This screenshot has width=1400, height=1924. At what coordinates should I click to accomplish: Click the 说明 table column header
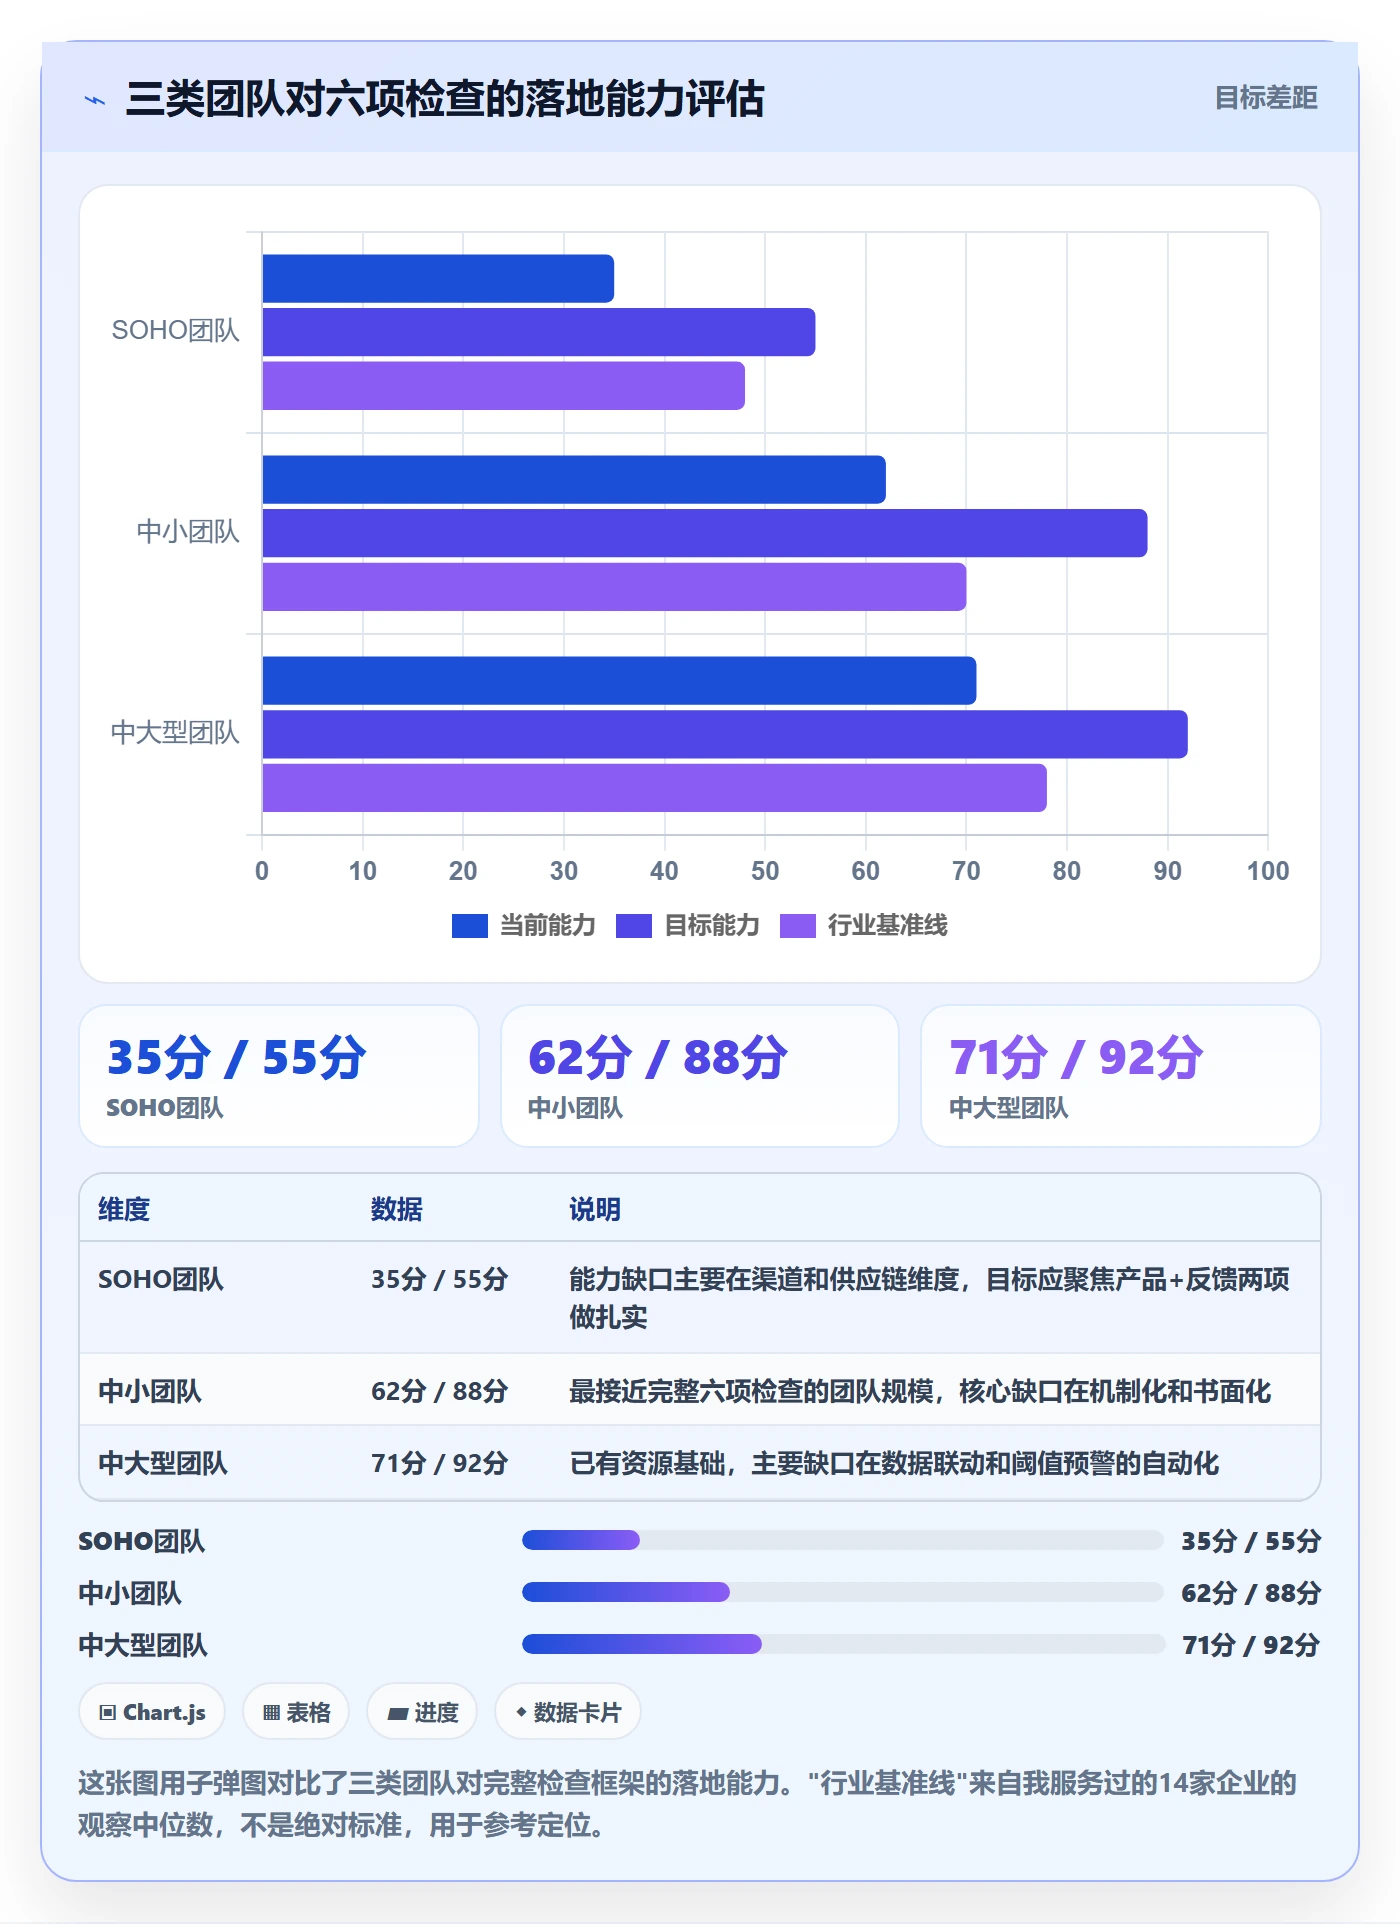[595, 1209]
